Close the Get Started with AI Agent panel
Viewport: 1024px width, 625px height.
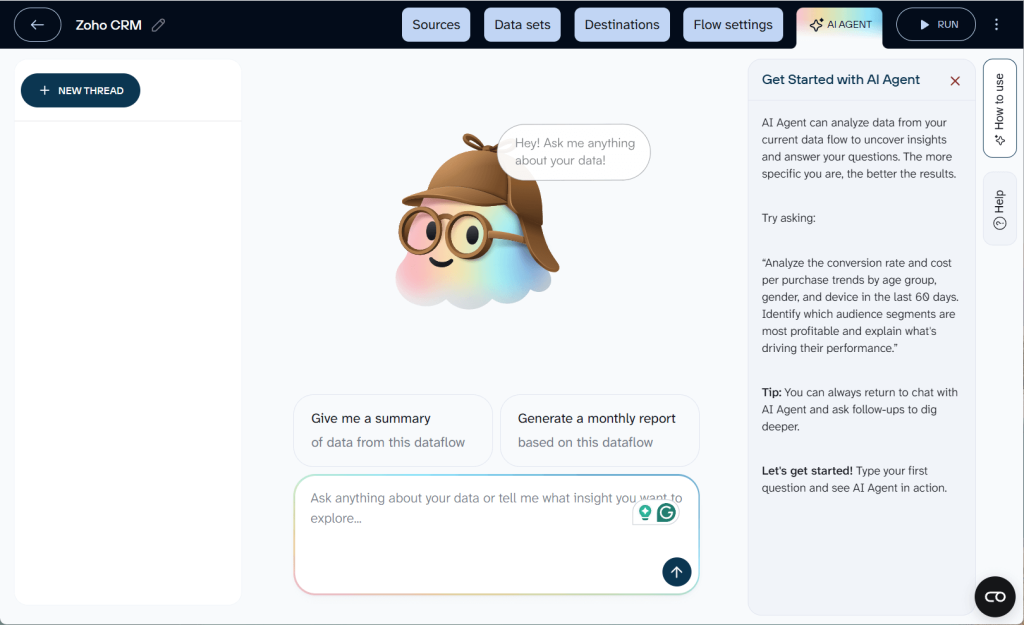955,81
